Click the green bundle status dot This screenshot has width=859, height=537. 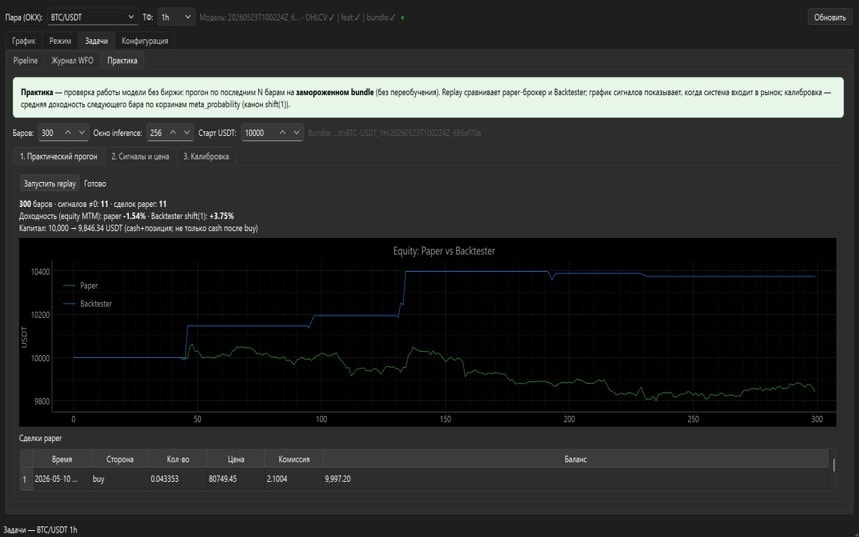[403, 18]
